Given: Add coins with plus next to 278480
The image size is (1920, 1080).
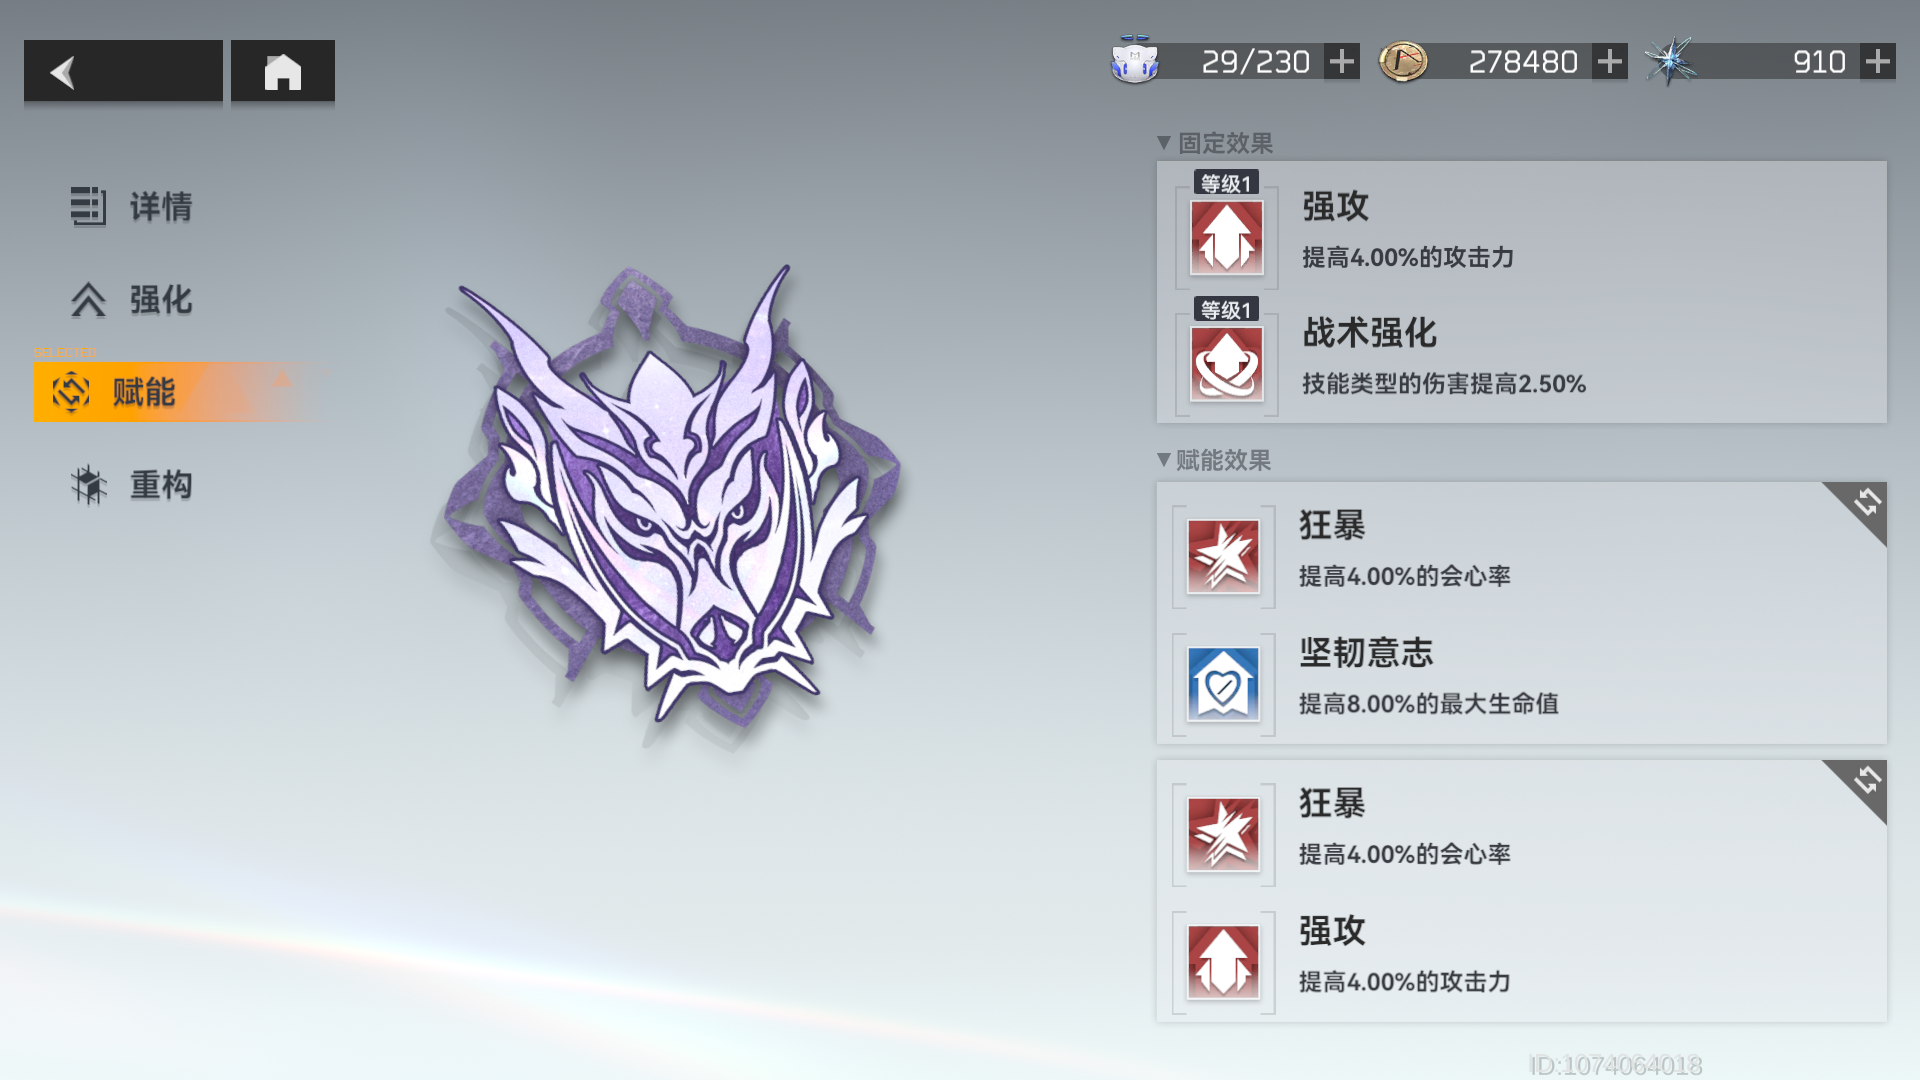Looking at the screenshot, I should (1610, 62).
